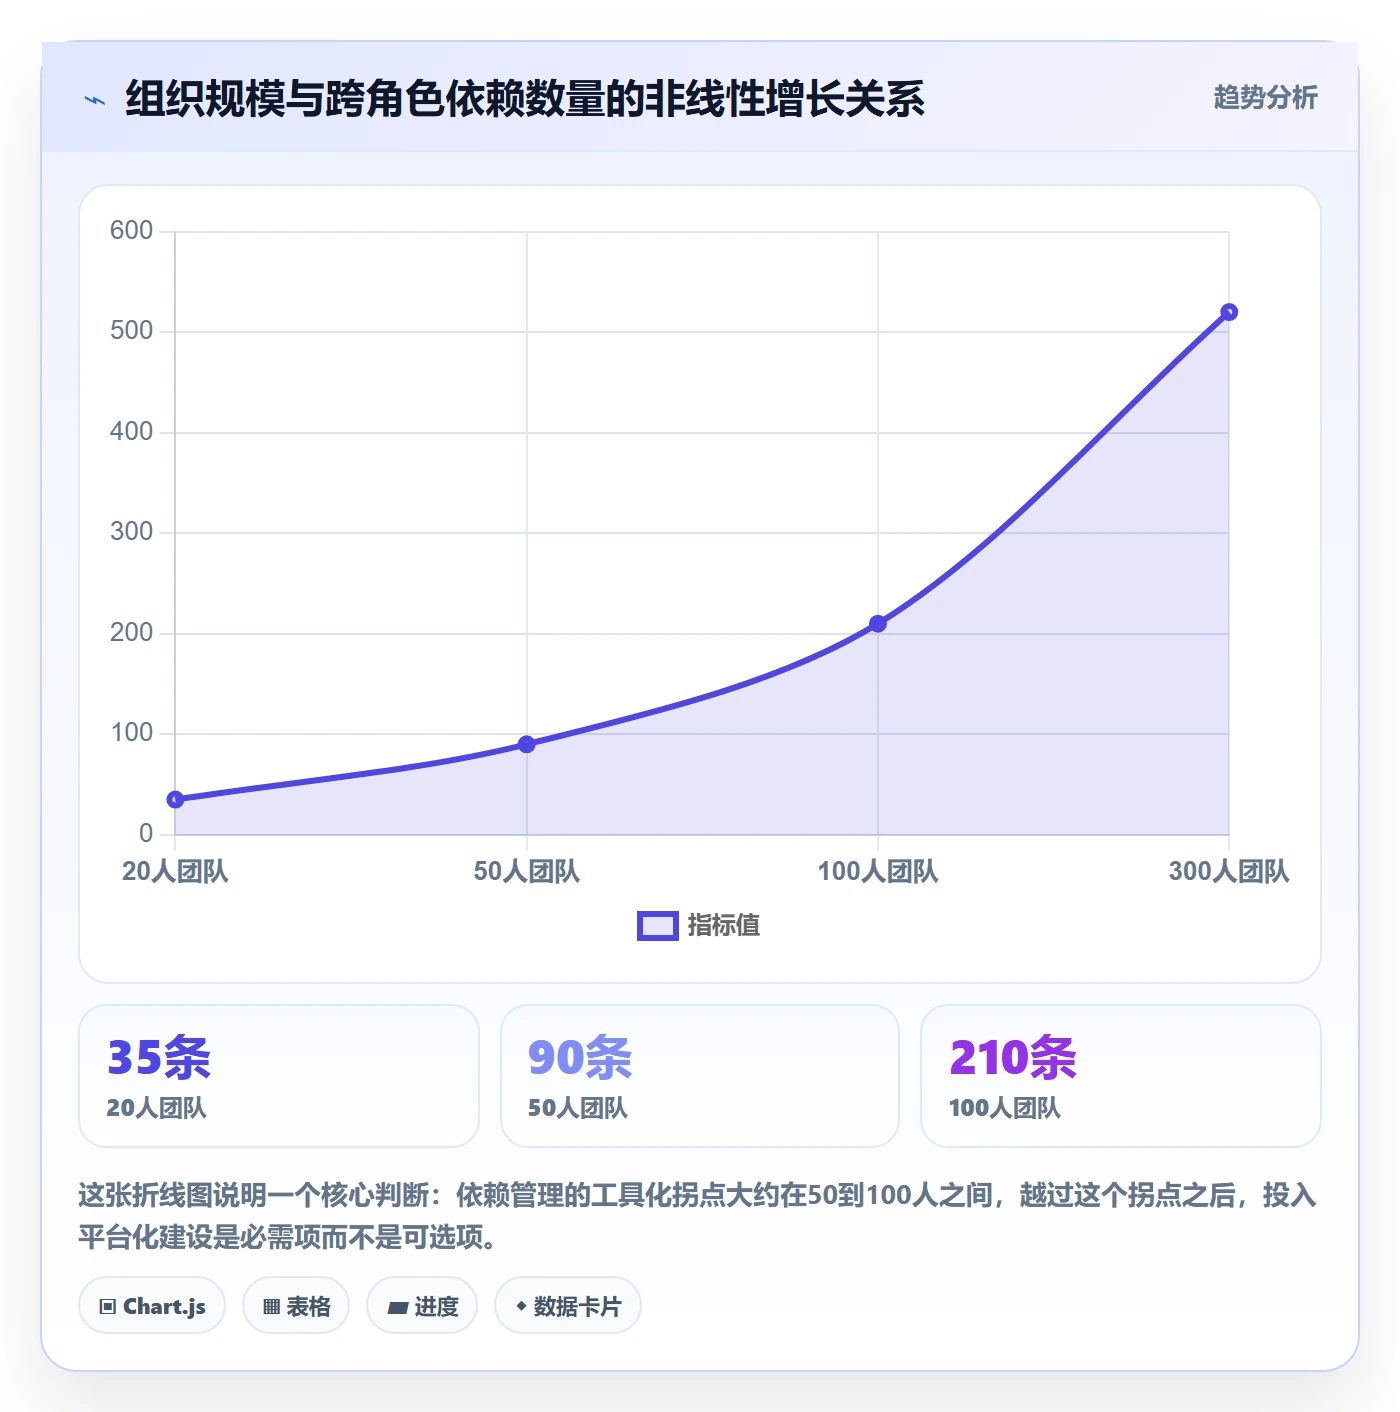Click the y-axis value 200

pos(131,632)
